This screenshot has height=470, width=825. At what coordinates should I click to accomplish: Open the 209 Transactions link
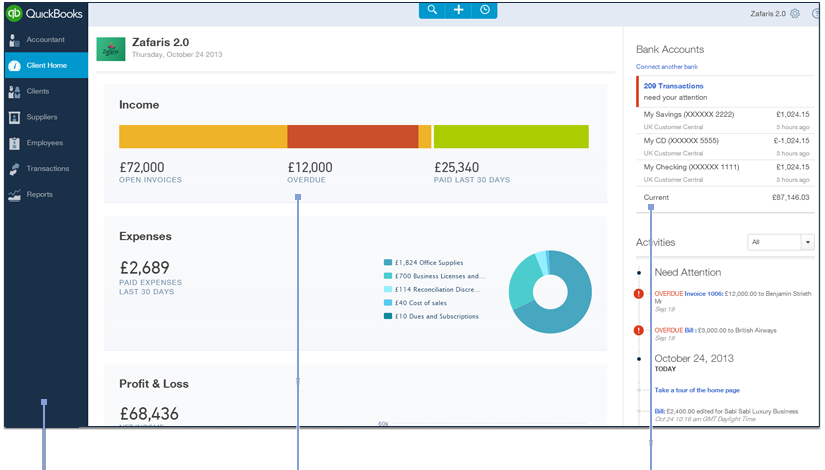point(673,86)
